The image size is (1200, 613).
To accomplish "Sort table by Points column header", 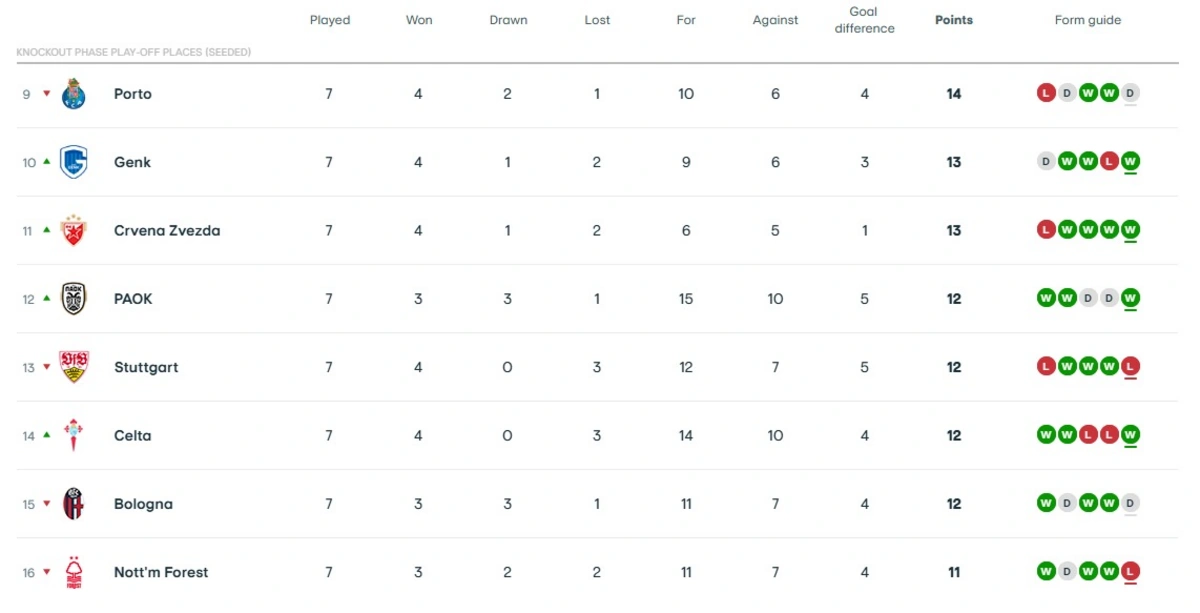I will coord(953,20).
